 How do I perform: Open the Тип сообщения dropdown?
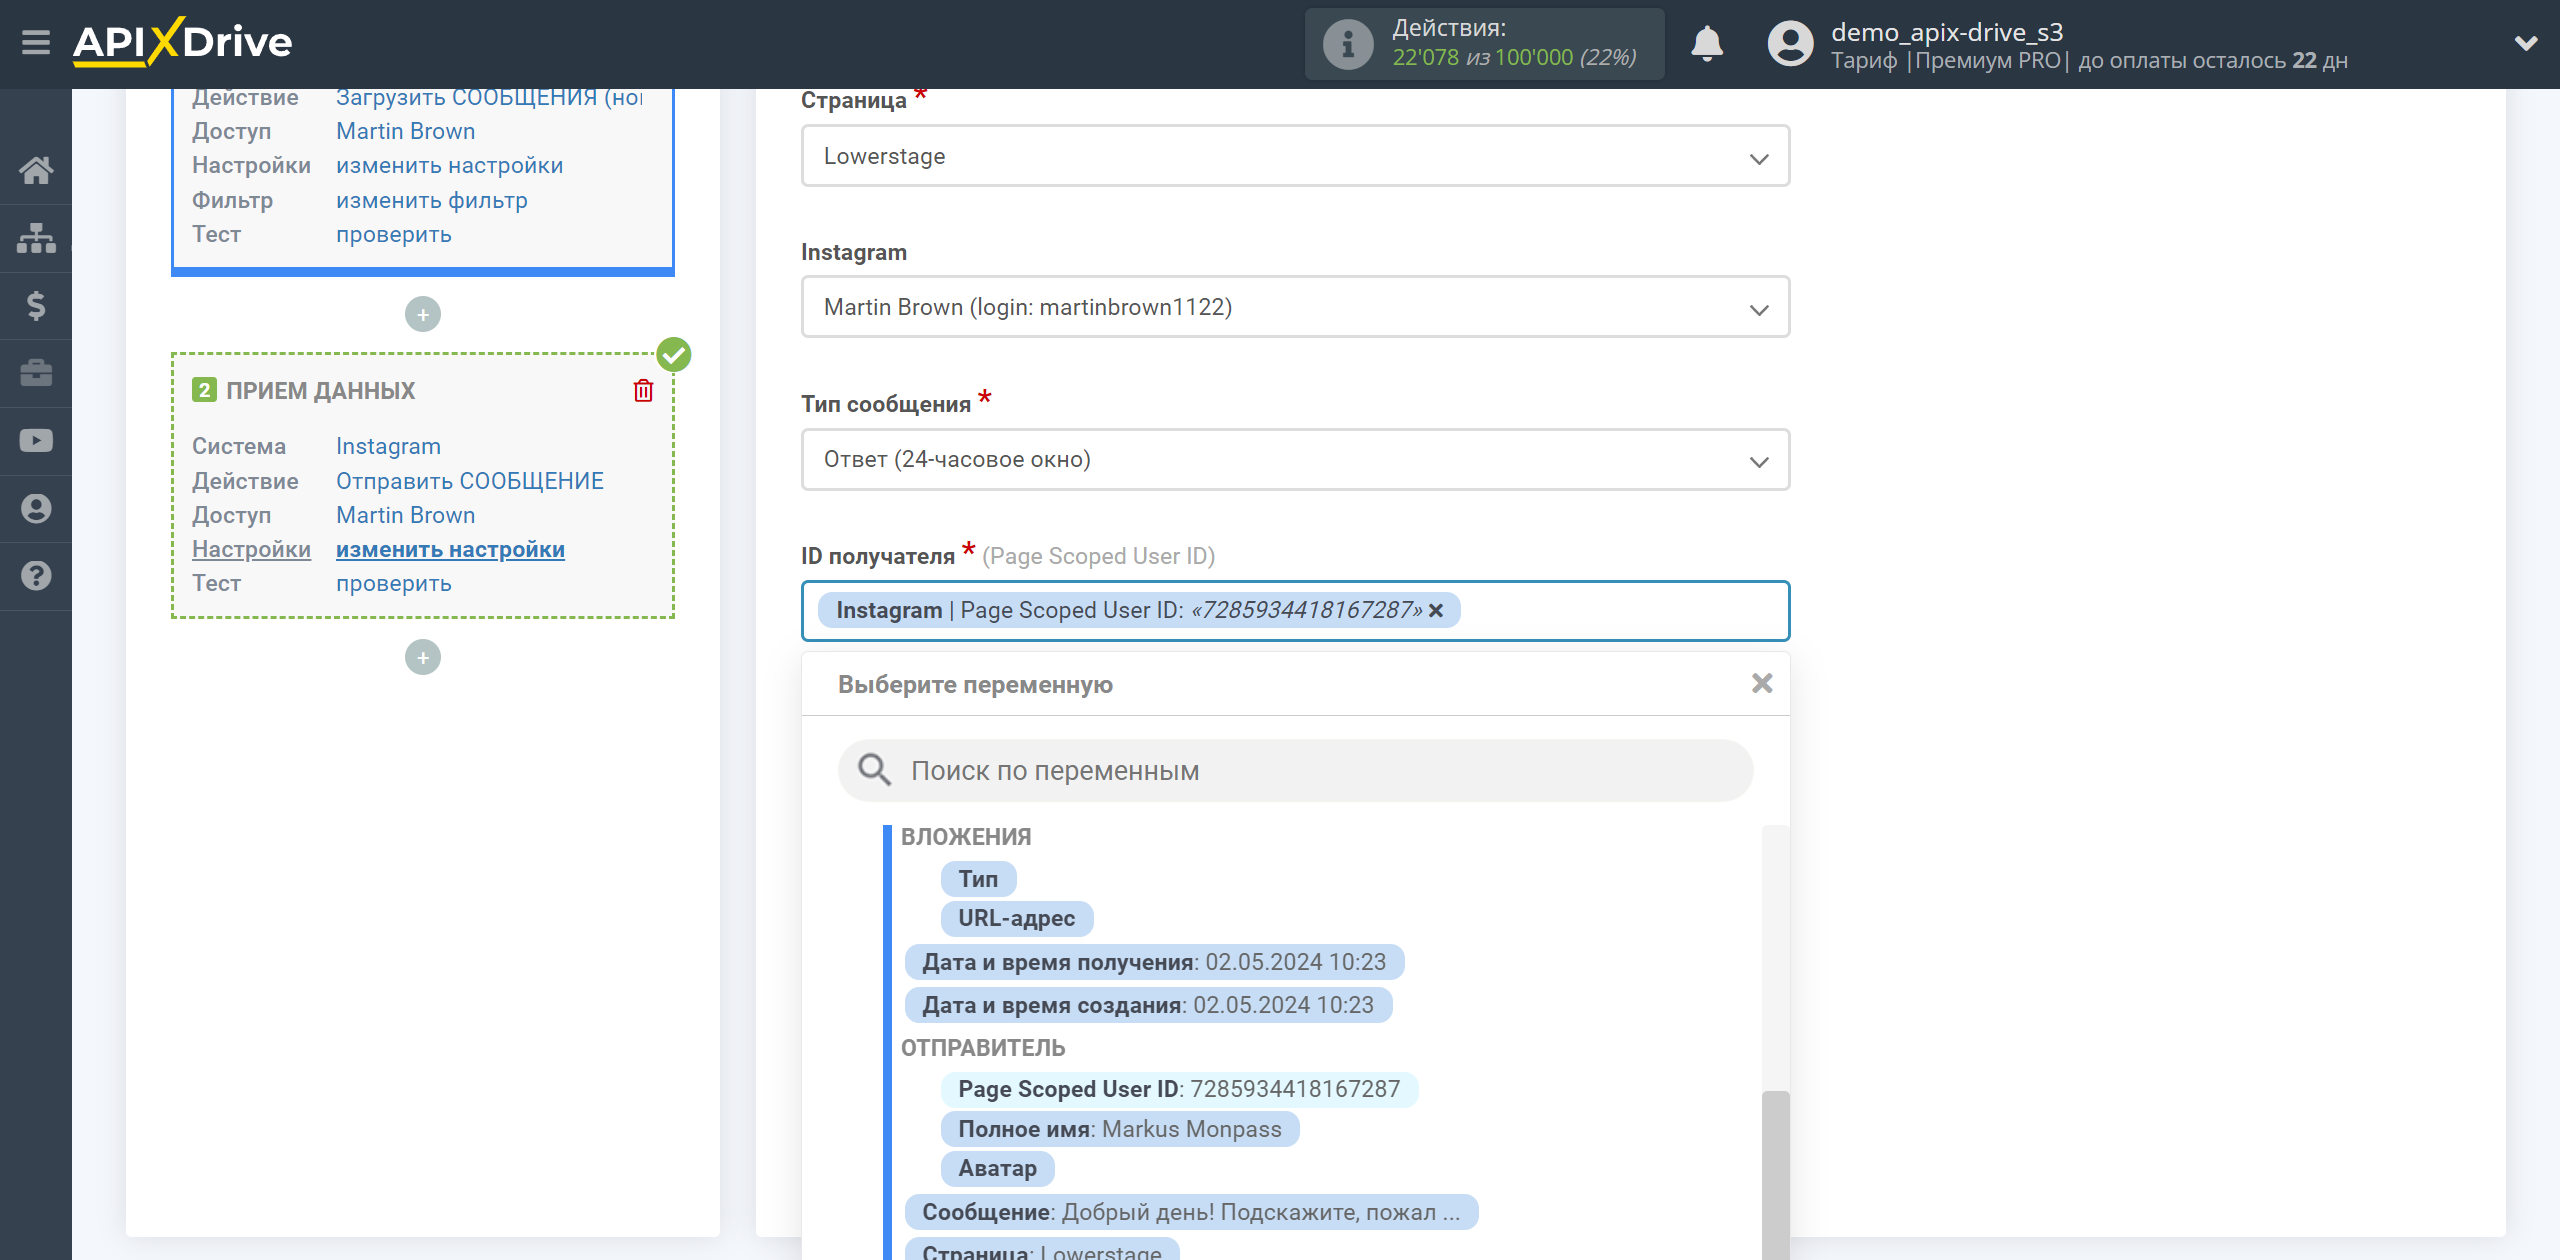point(1295,460)
